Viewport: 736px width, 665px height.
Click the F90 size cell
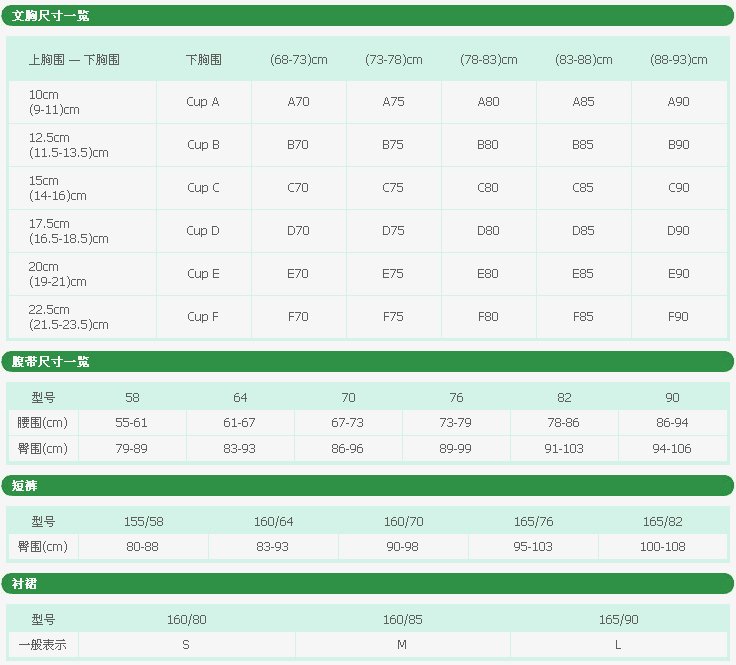pos(678,317)
